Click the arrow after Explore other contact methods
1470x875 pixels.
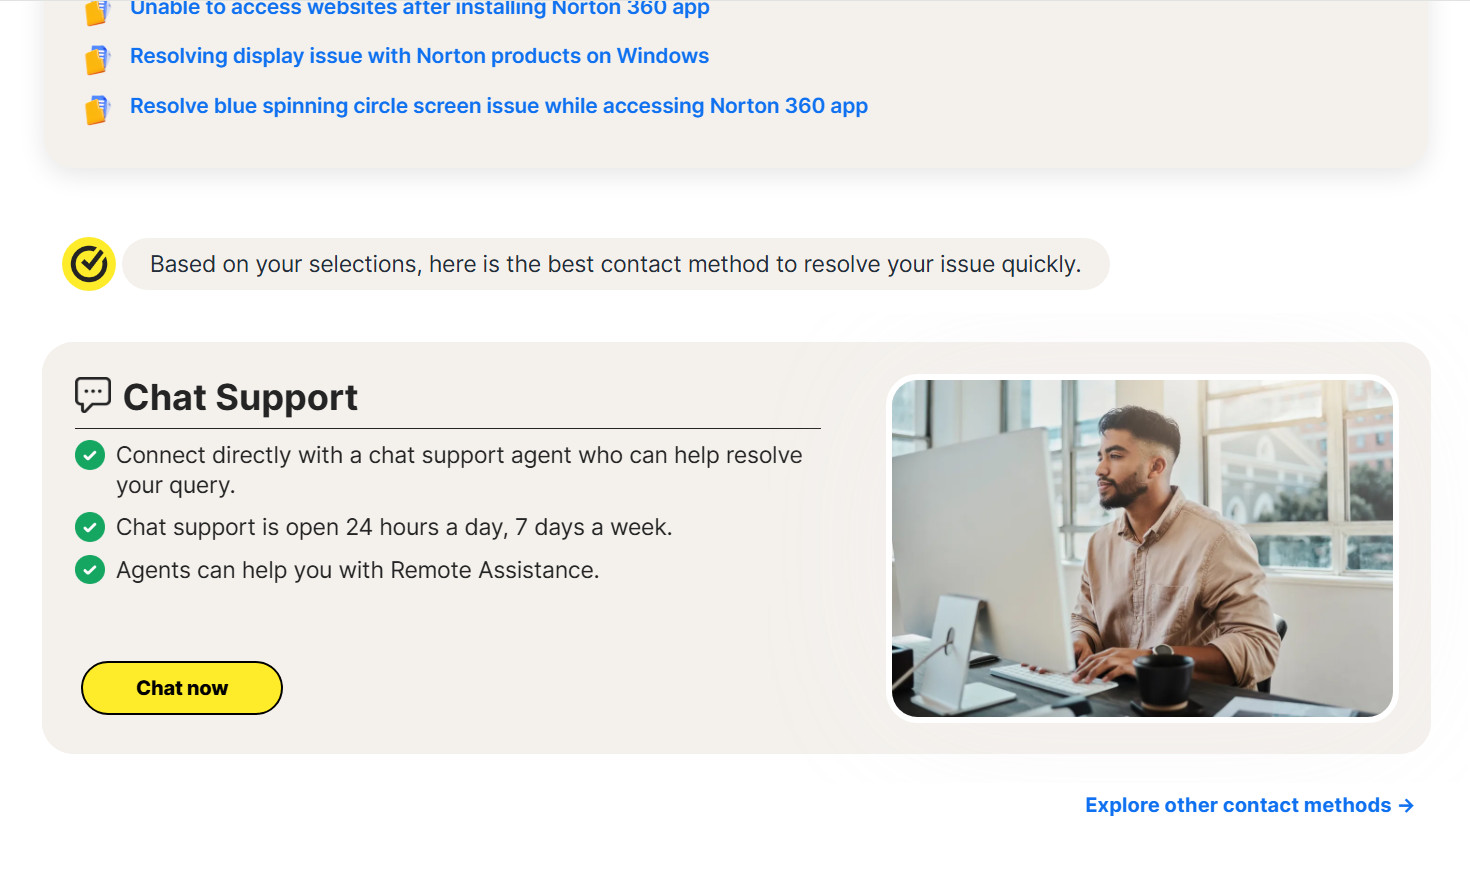1406,806
